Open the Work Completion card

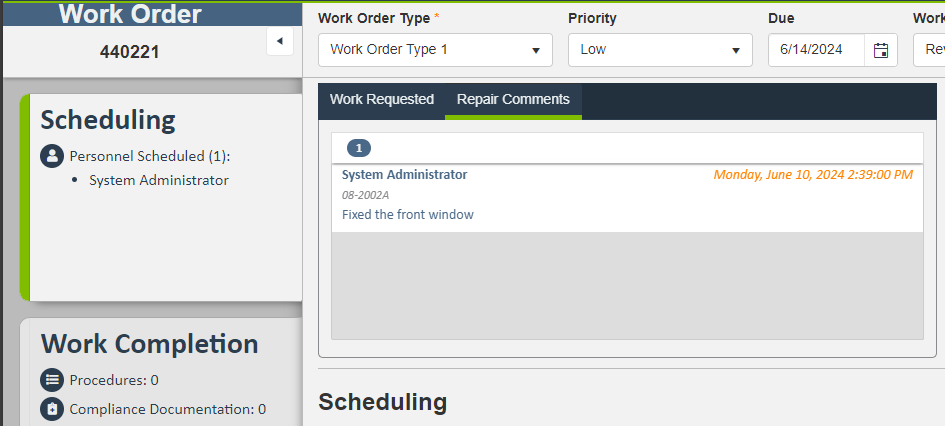[x=150, y=344]
